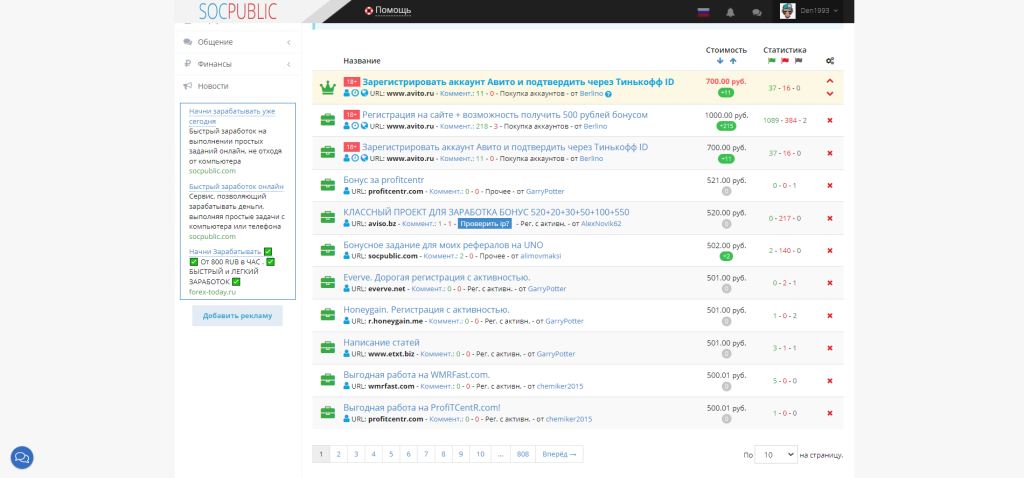Click the green flag statistics icon
This screenshot has height=478, width=1024.
coord(771,61)
